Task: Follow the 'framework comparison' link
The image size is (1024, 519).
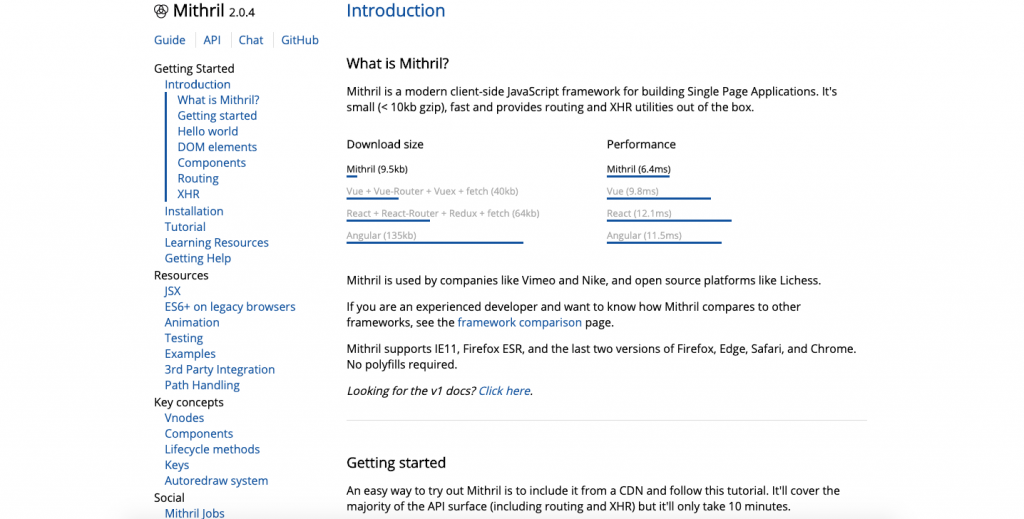Action: [519, 322]
